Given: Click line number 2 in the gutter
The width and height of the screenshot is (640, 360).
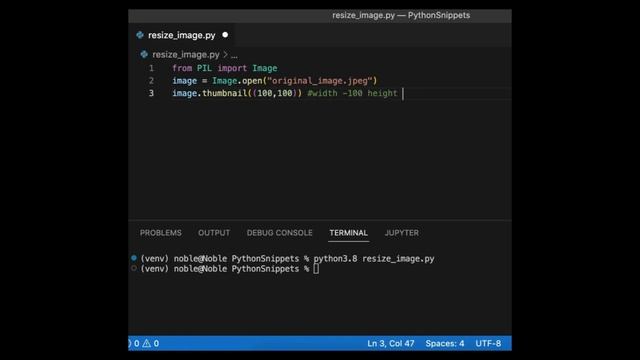Looking at the screenshot, I should [151, 81].
